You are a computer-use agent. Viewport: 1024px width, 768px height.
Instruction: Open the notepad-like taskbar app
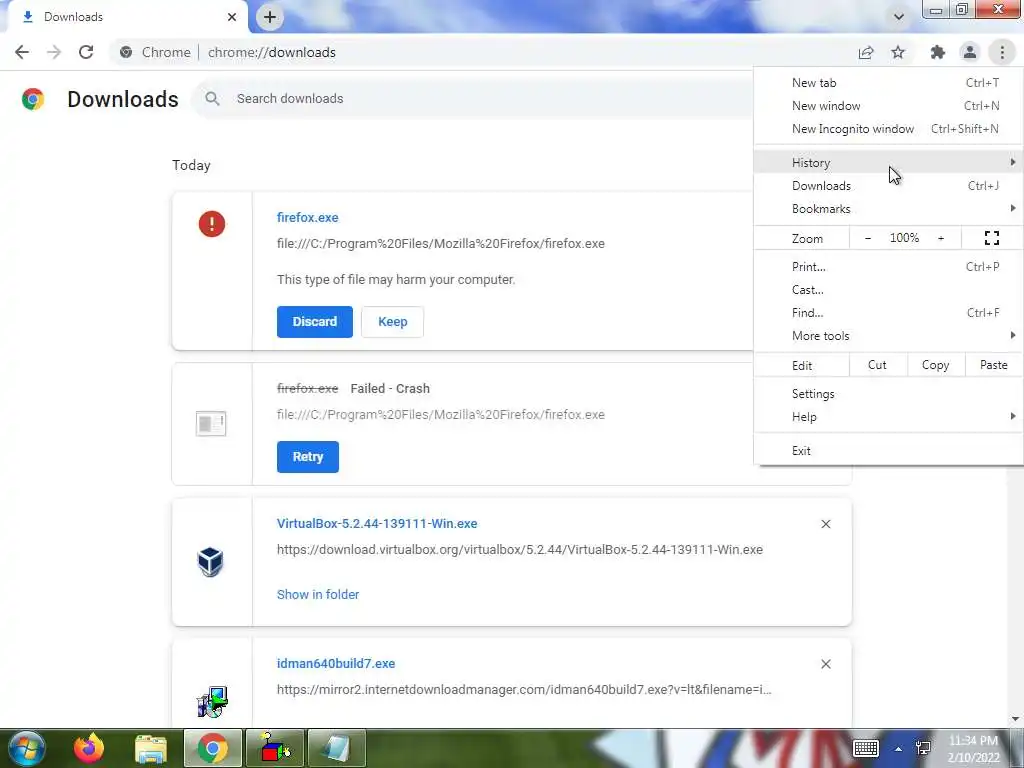pyautogui.click(x=336, y=748)
